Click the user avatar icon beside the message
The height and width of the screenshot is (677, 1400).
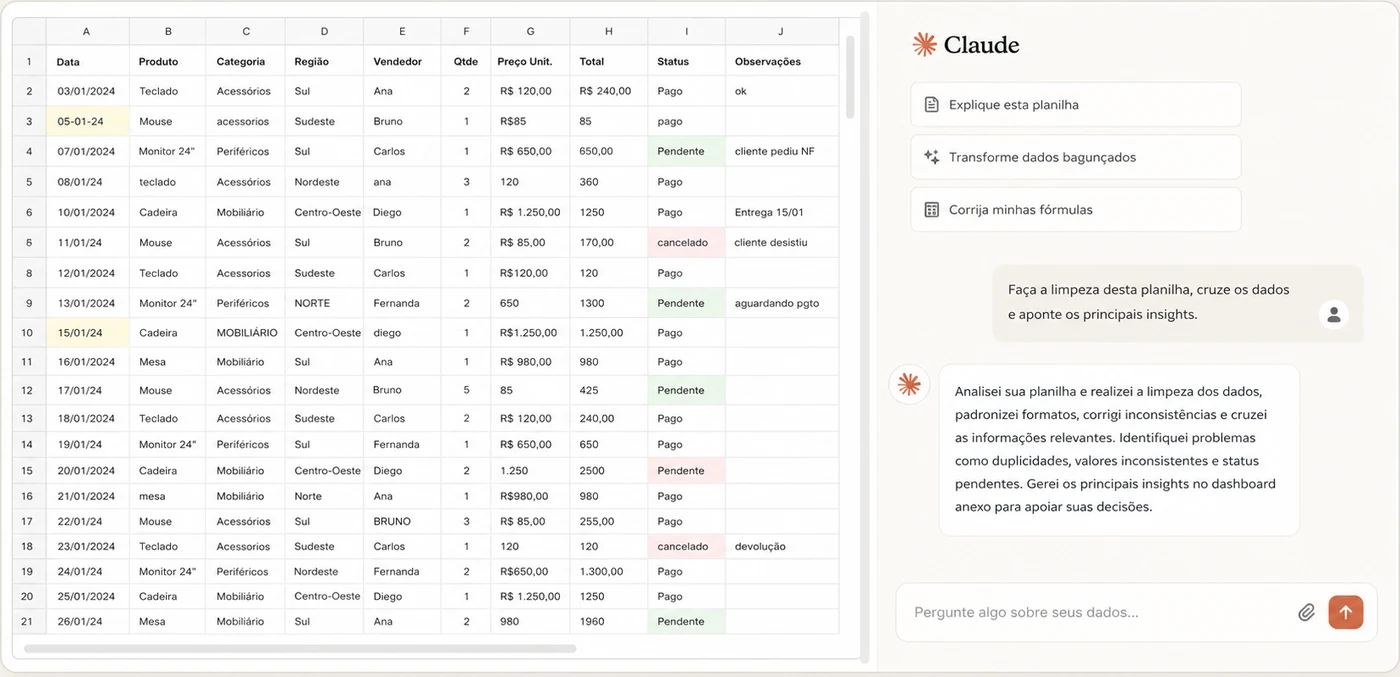(x=1333, y=315)
